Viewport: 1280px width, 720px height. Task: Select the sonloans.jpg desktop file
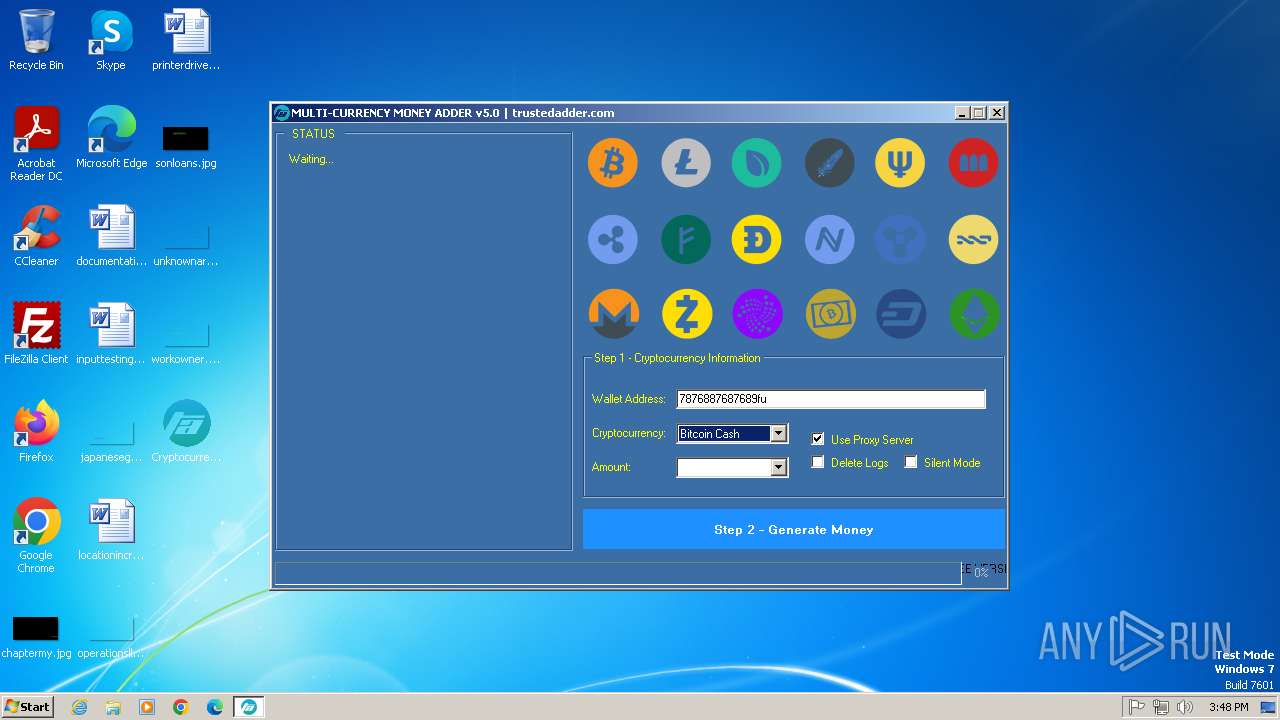(186, 146)
